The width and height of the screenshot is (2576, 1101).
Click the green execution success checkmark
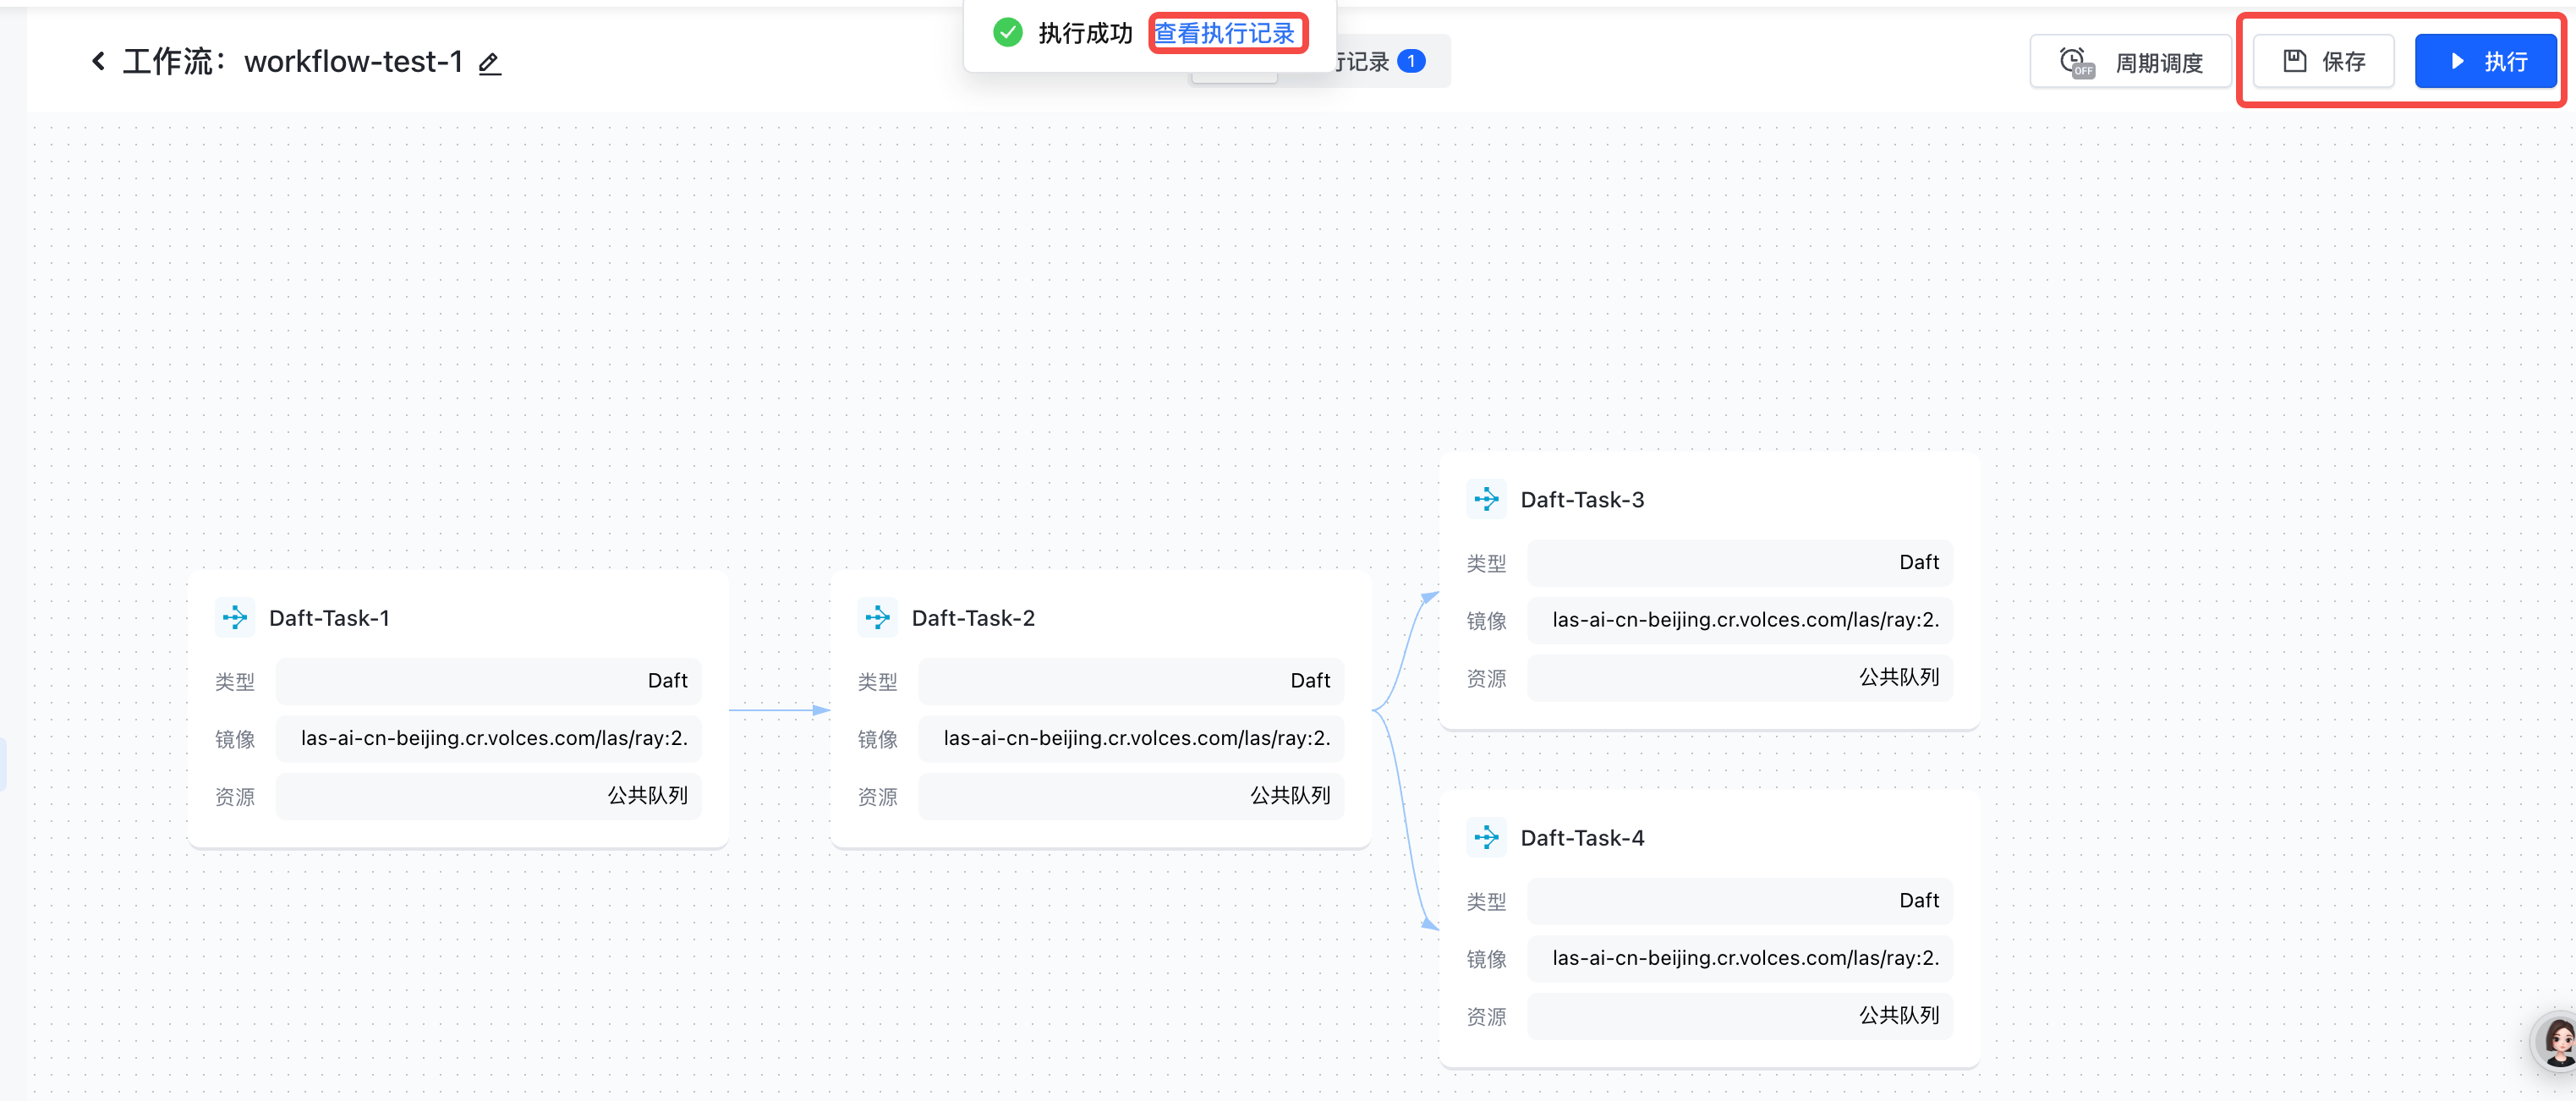coord(1007,33)
